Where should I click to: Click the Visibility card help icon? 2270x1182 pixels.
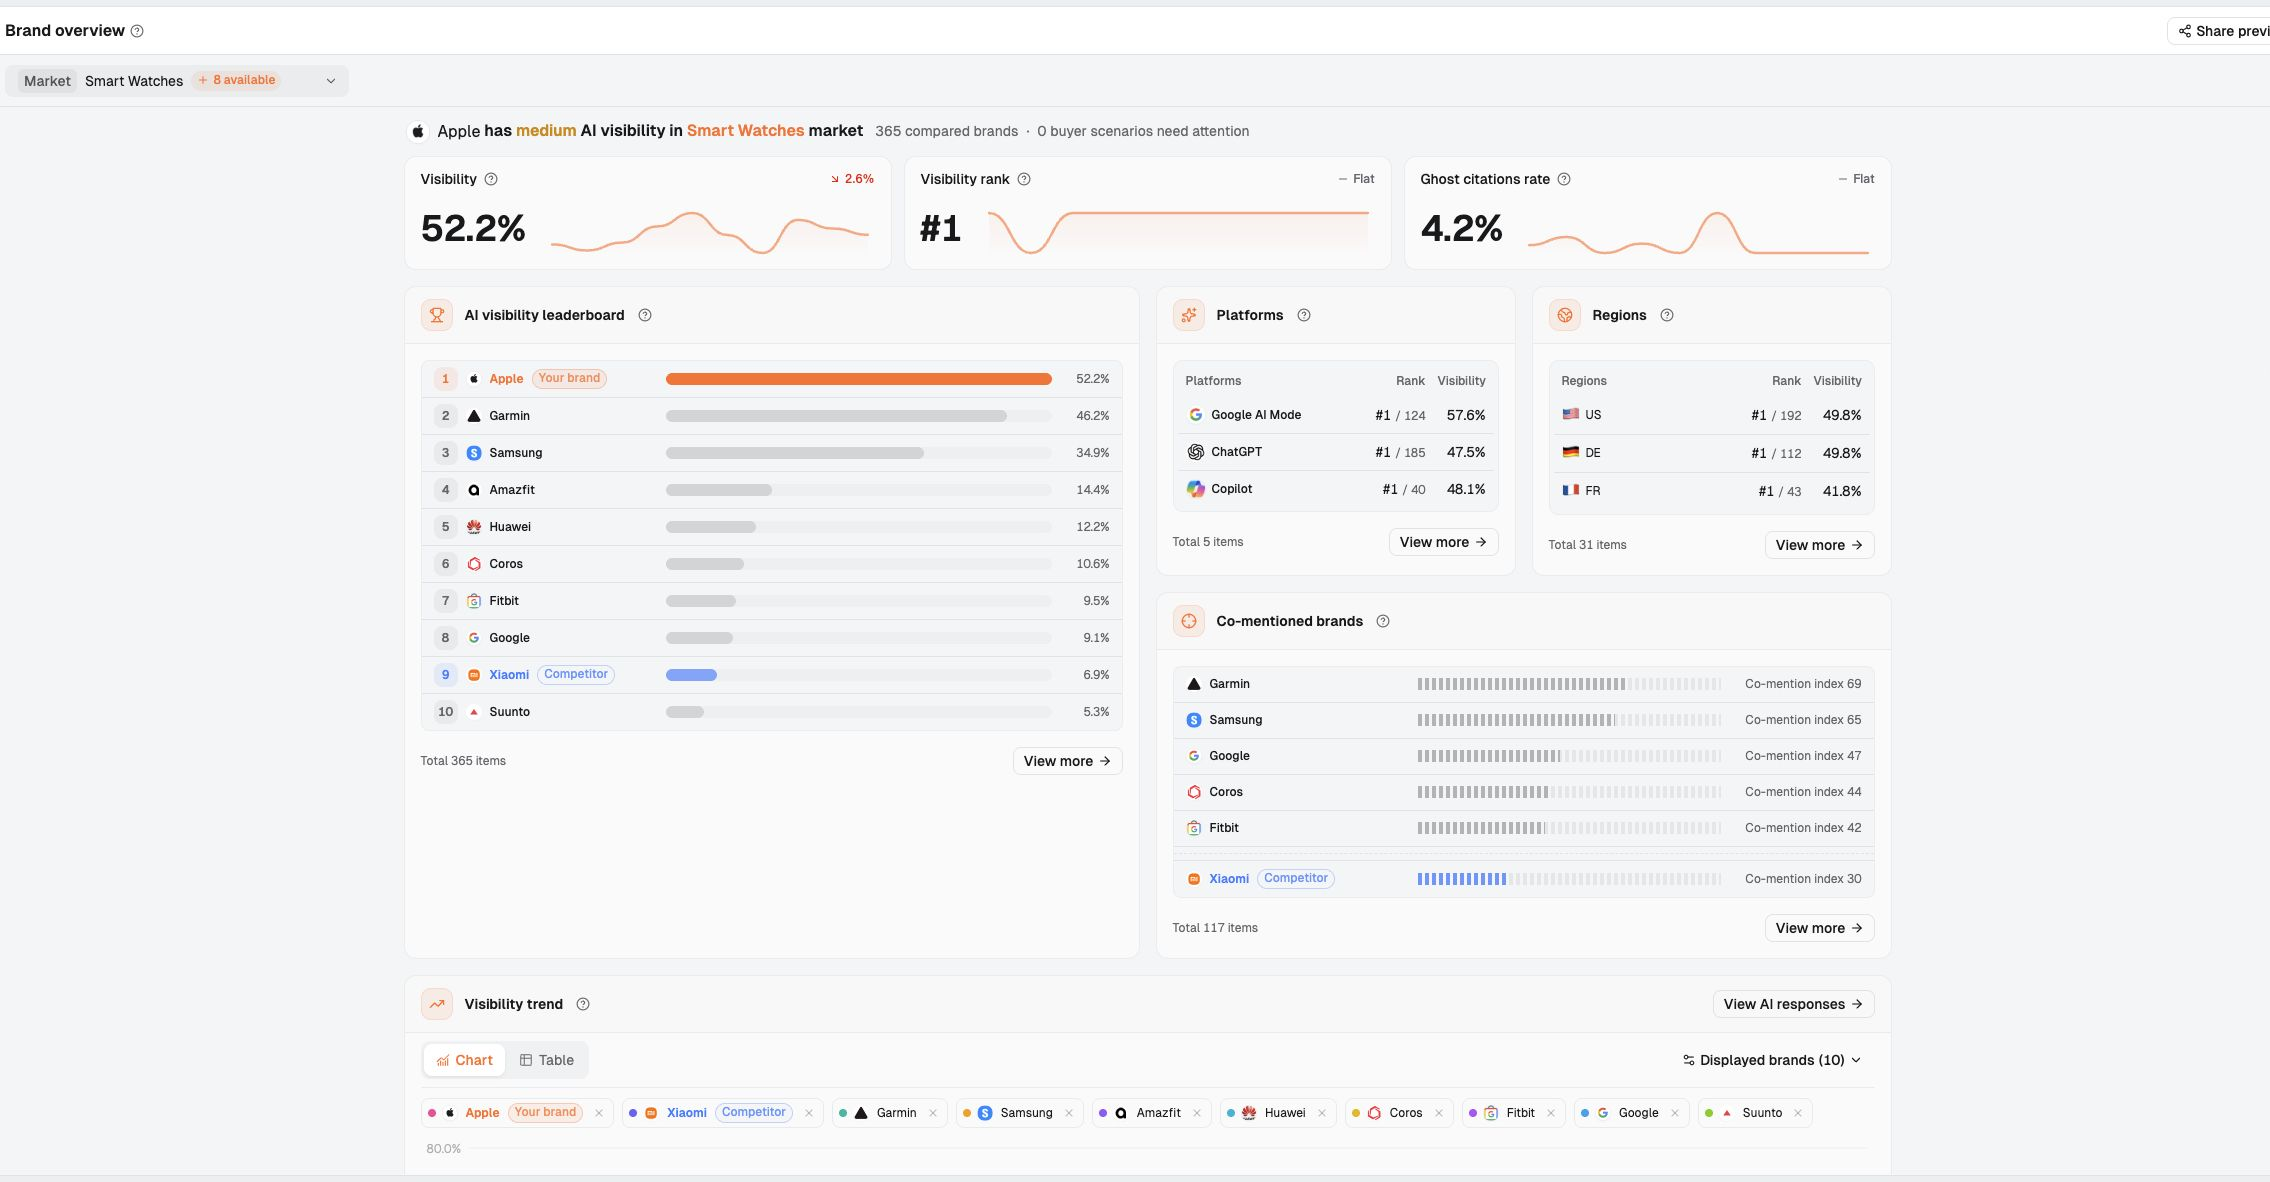[x=491, y=179]
